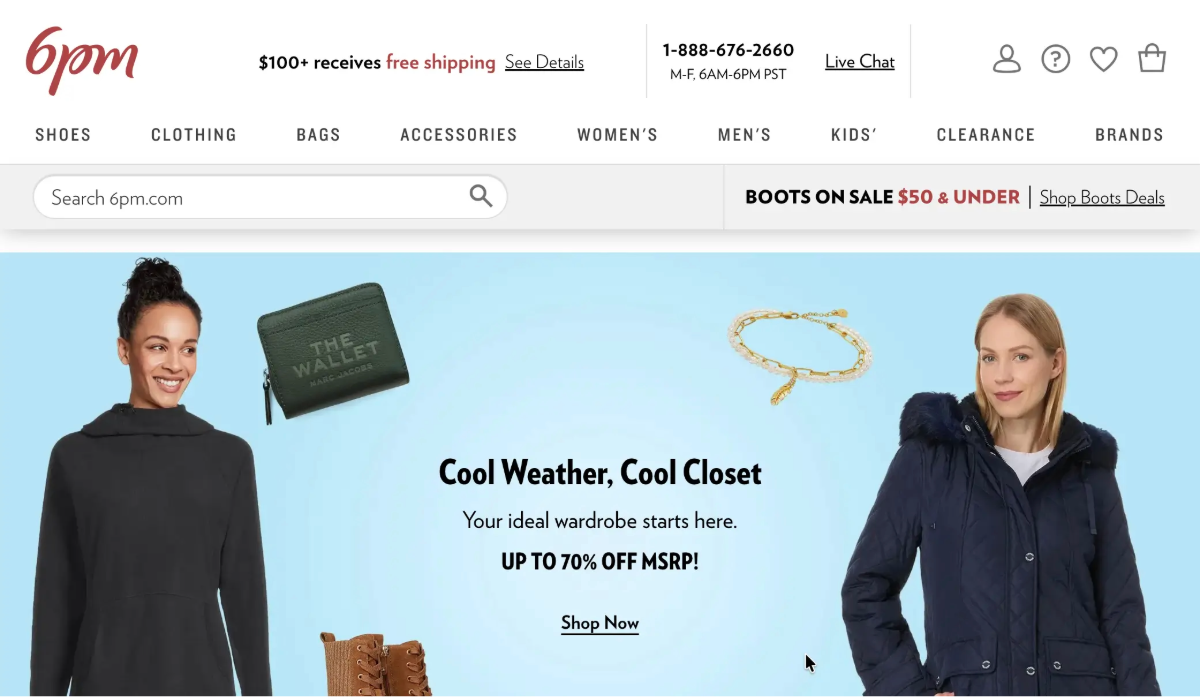Open the KIDS' category

point(854,135)
